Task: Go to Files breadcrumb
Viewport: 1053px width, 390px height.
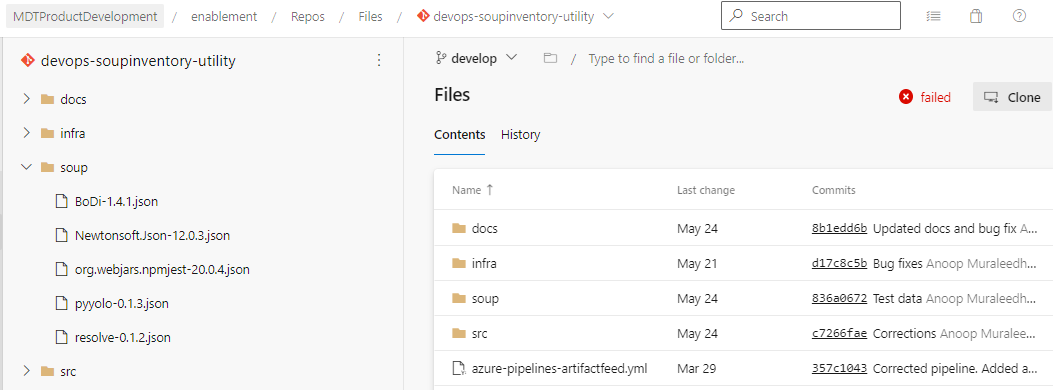Action: (371, 17)
